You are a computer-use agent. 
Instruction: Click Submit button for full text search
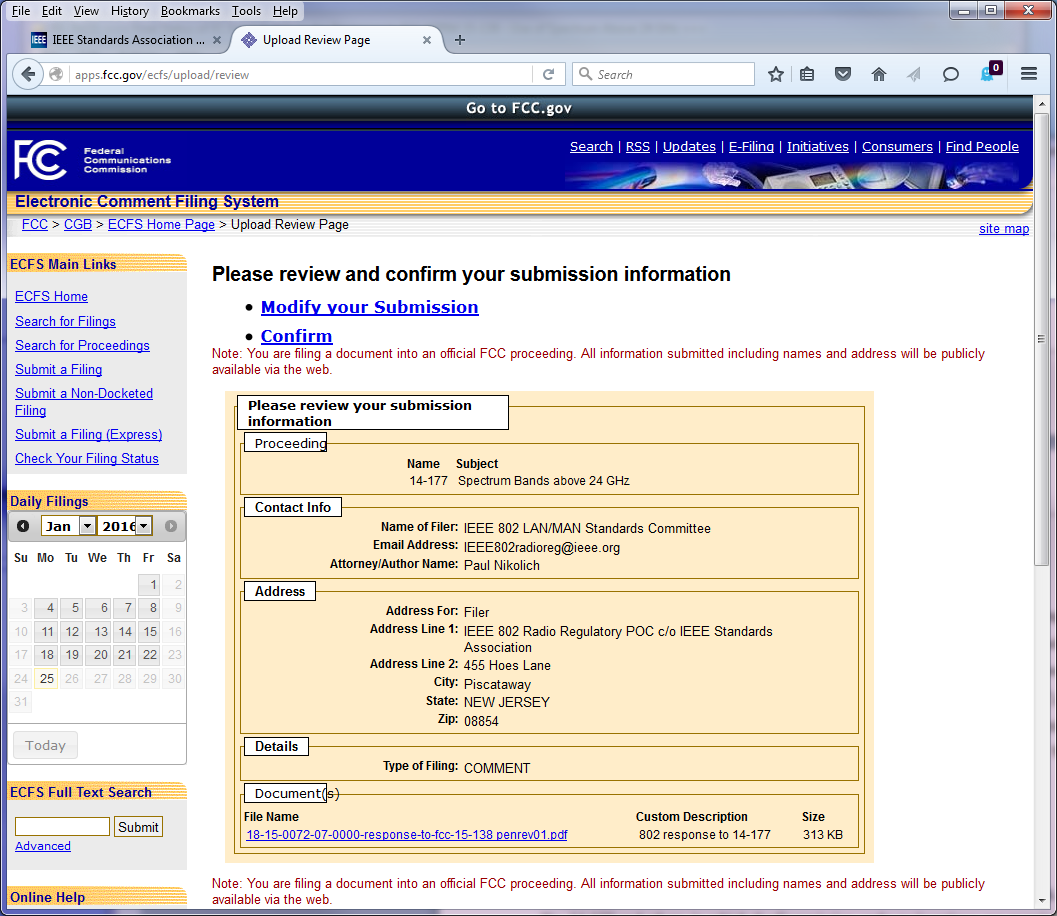pos(138,827)
